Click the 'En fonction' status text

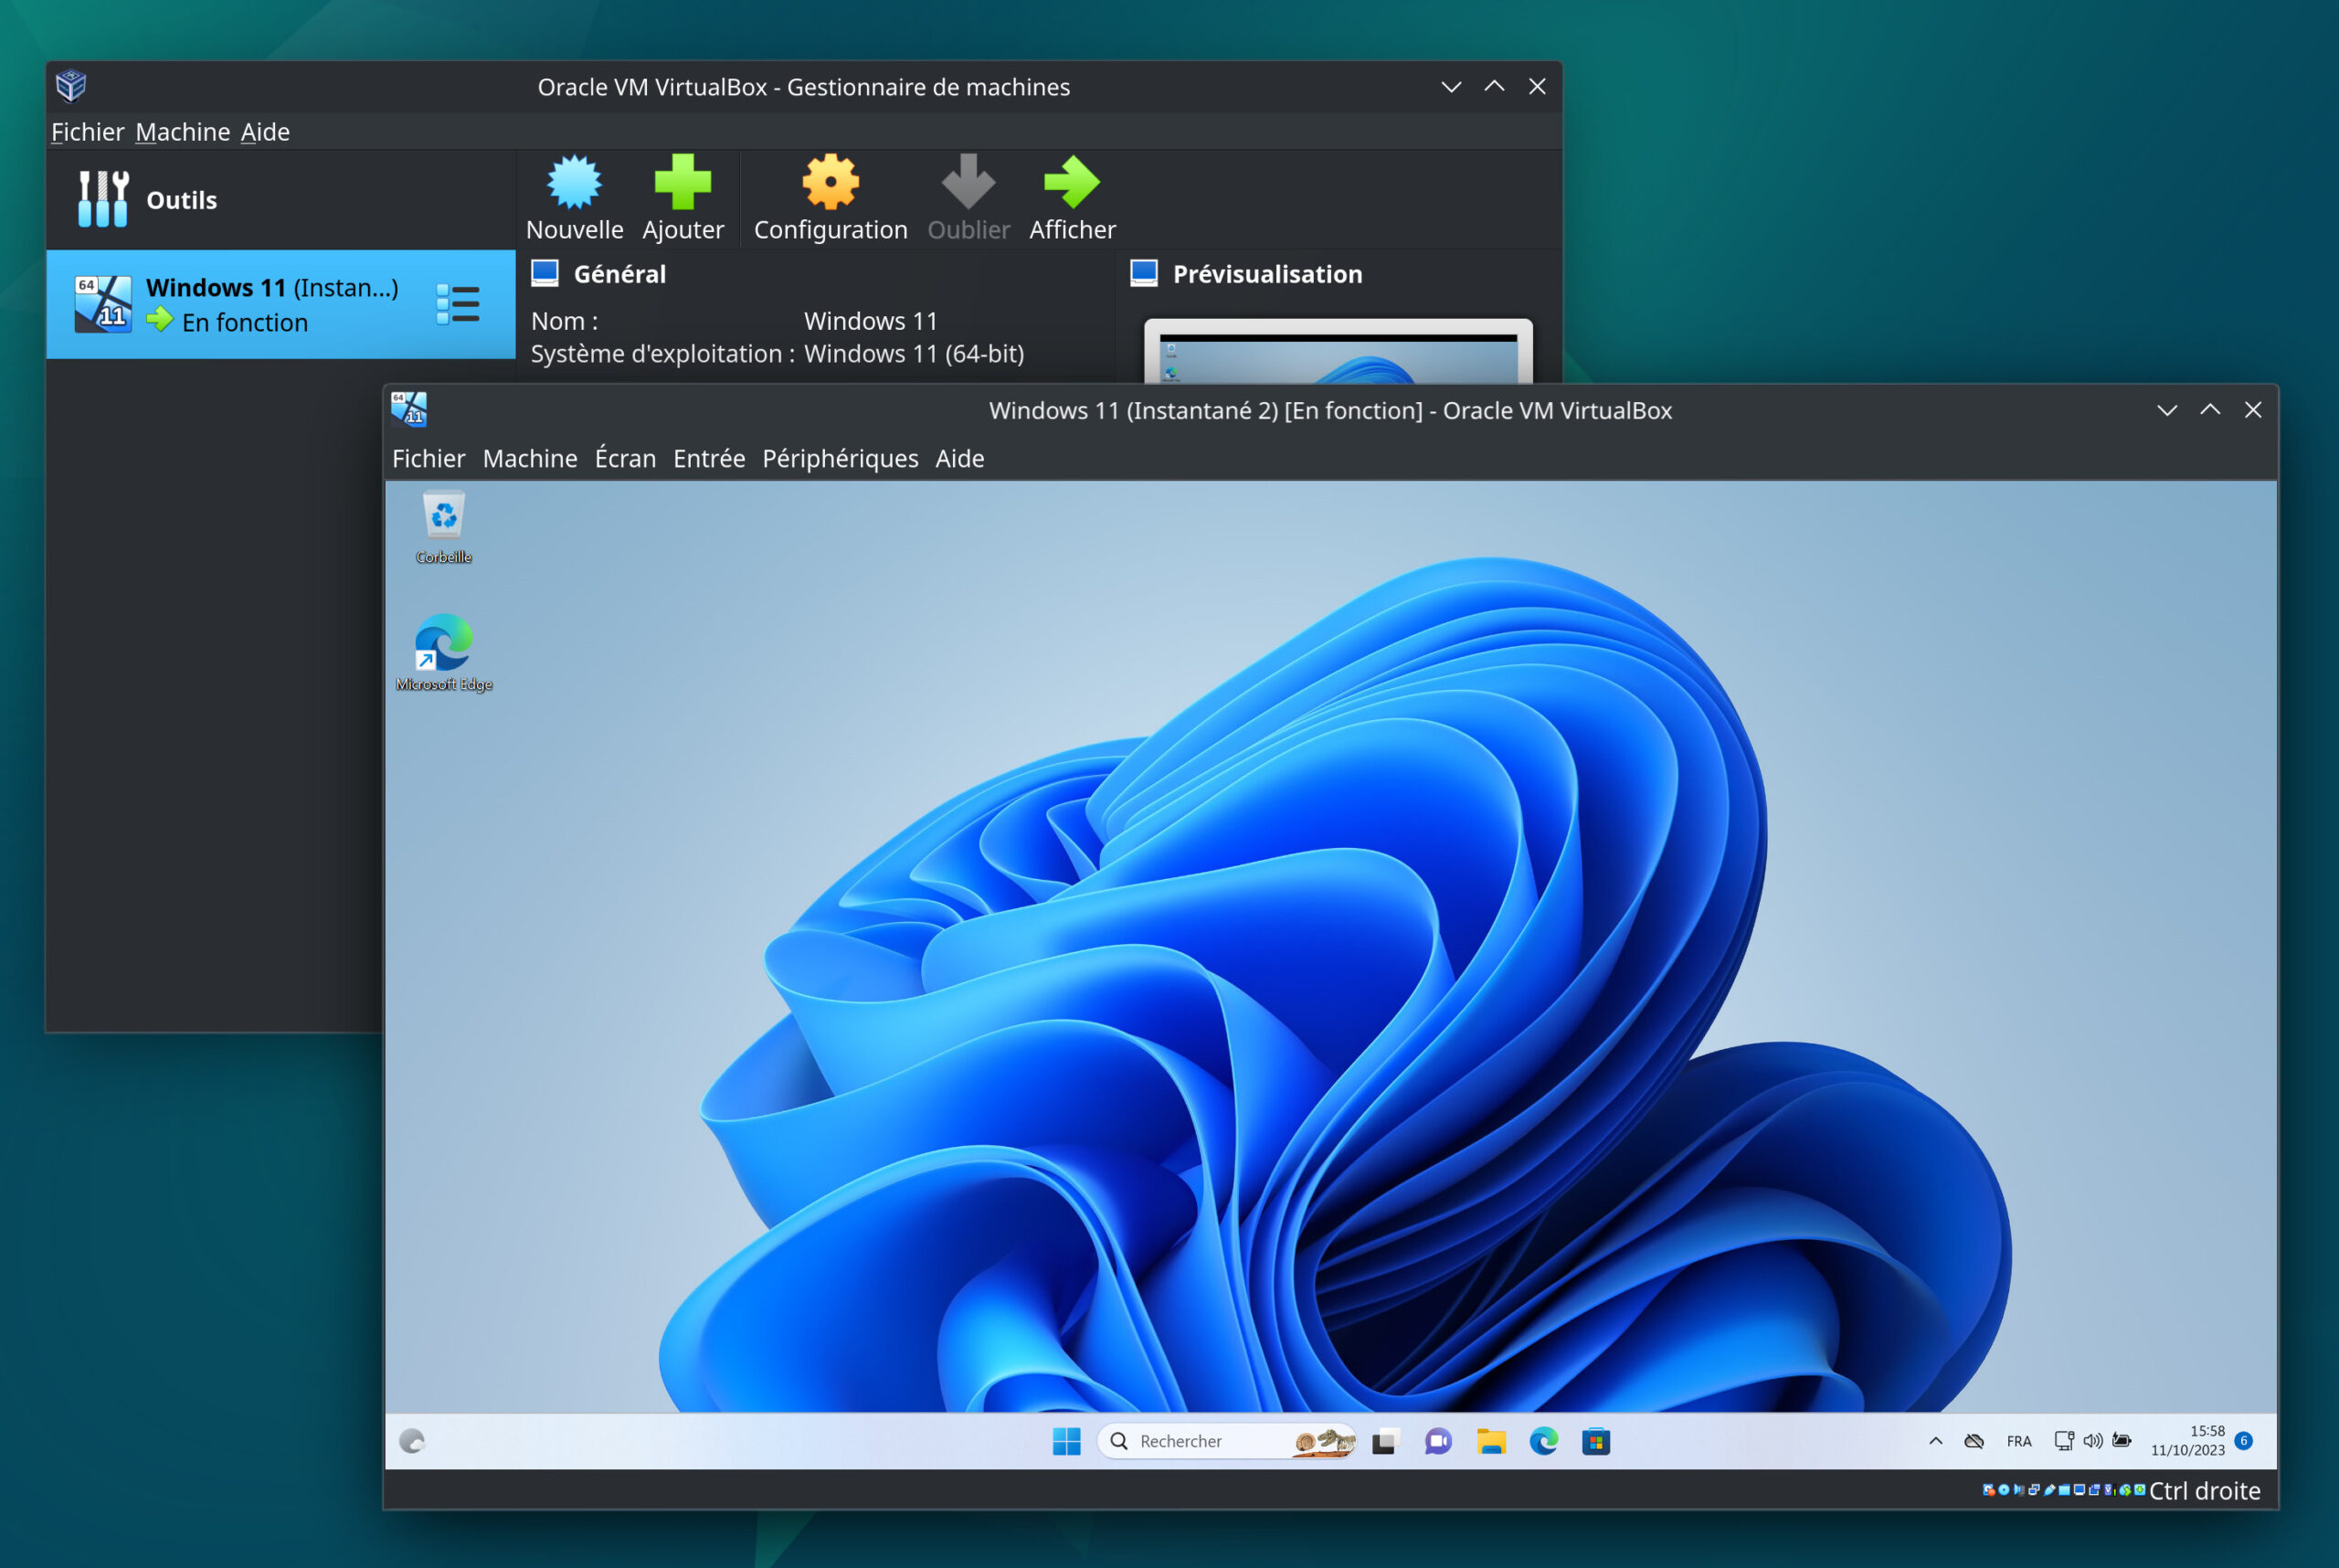tap(245, 322)
